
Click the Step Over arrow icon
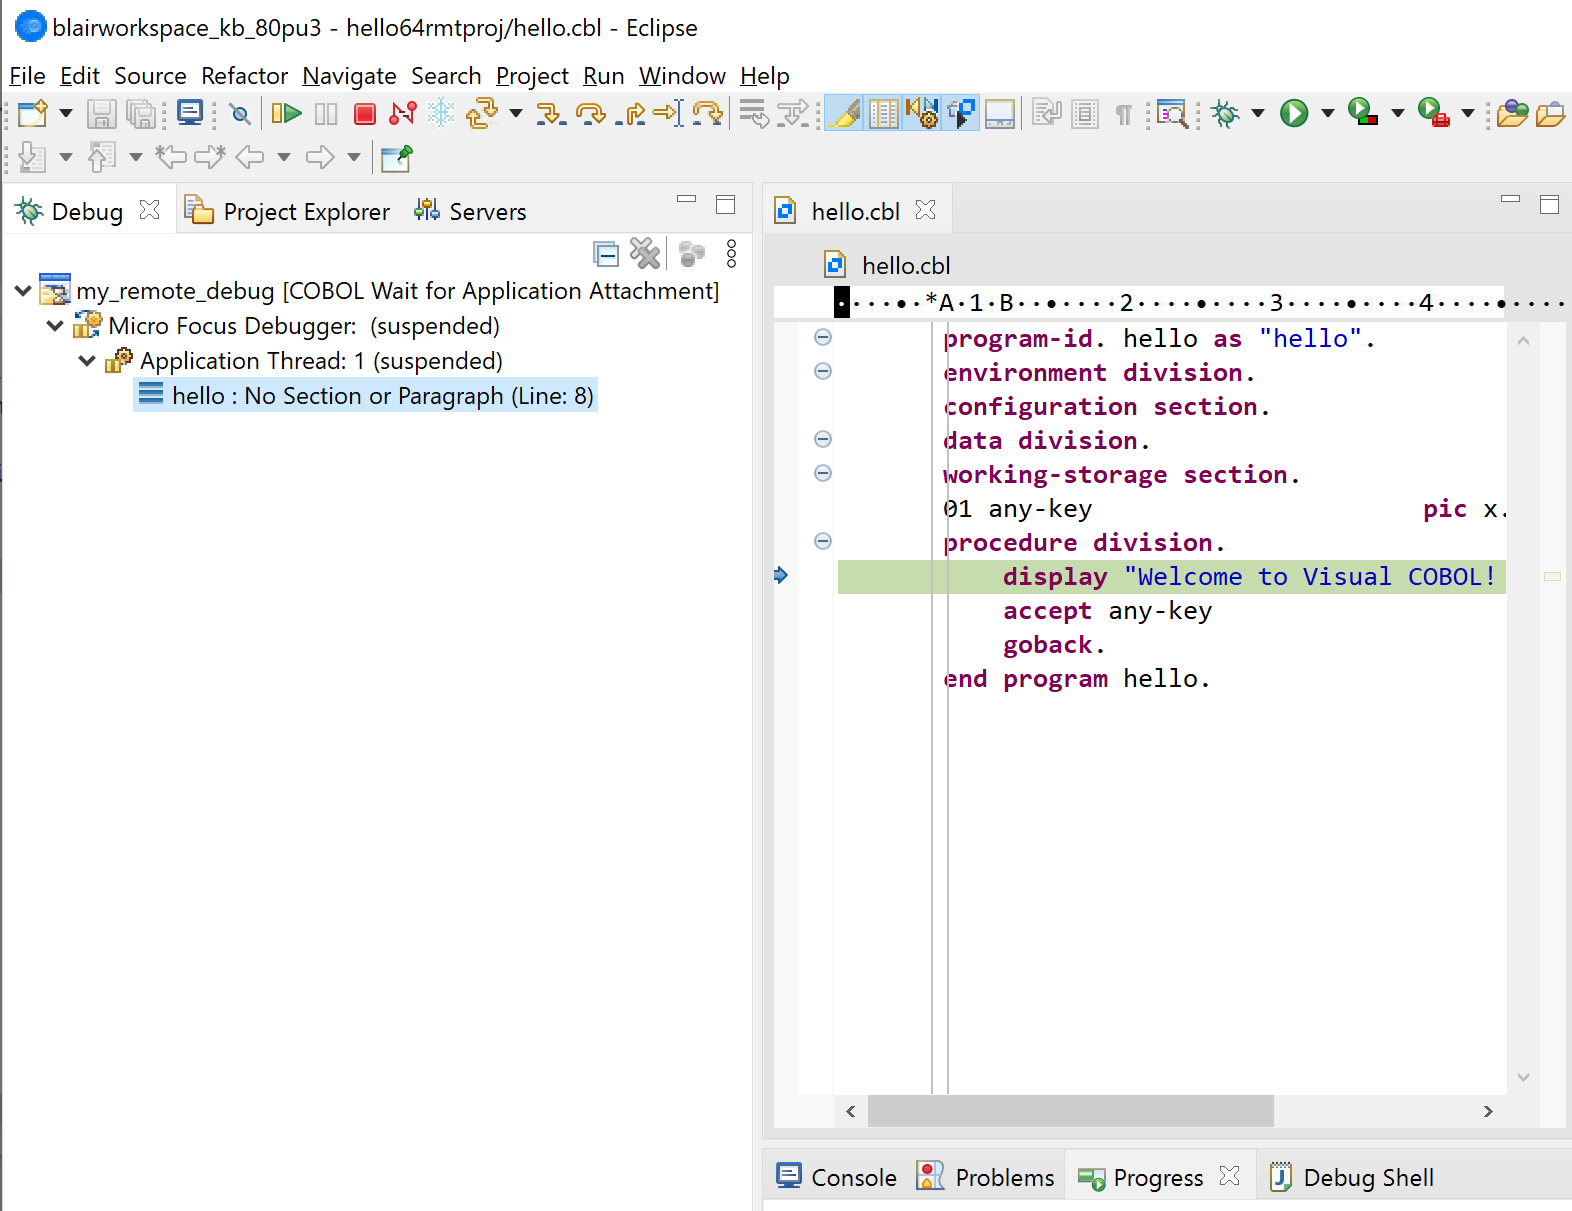tap(591, 114)
